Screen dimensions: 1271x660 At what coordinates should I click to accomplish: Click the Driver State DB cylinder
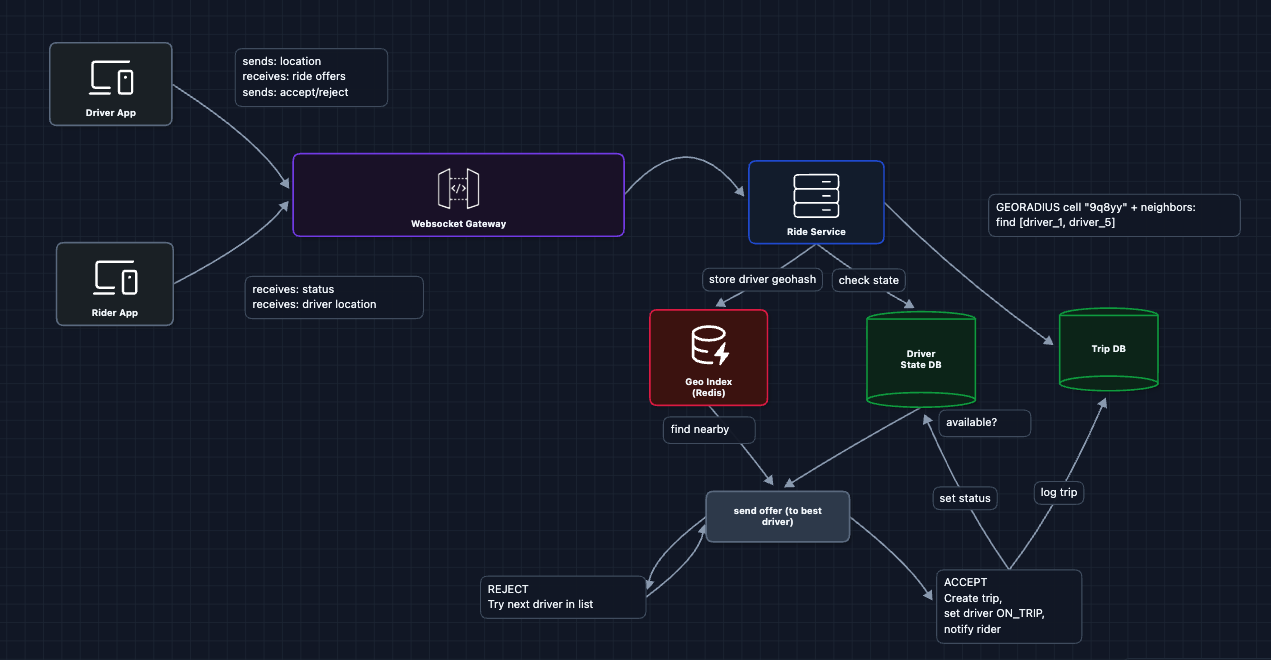click(x=920, y=359)
